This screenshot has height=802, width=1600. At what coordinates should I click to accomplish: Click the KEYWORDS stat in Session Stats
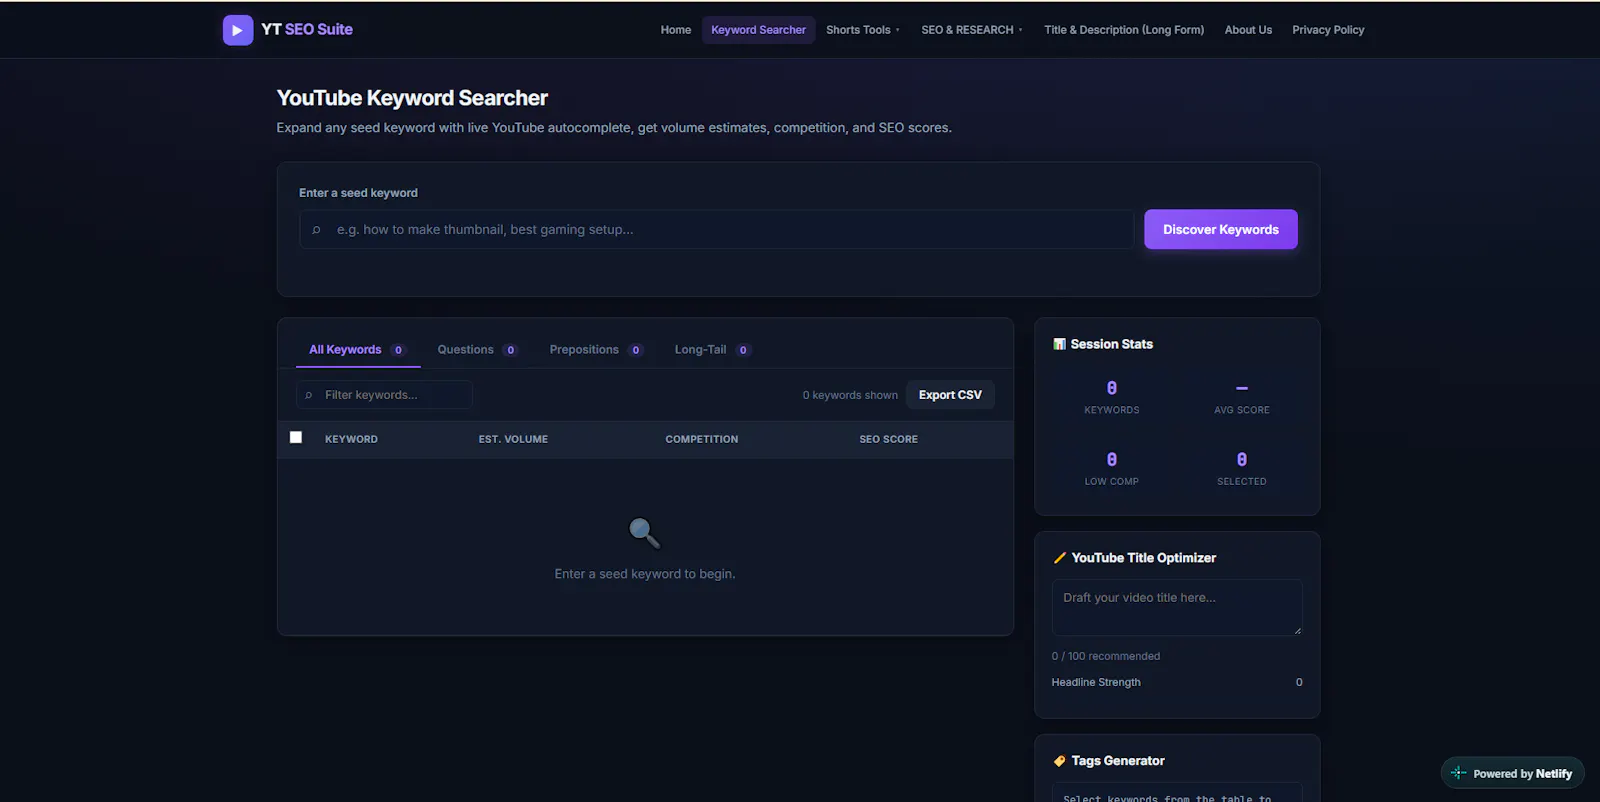click(x=1112, y=397)
